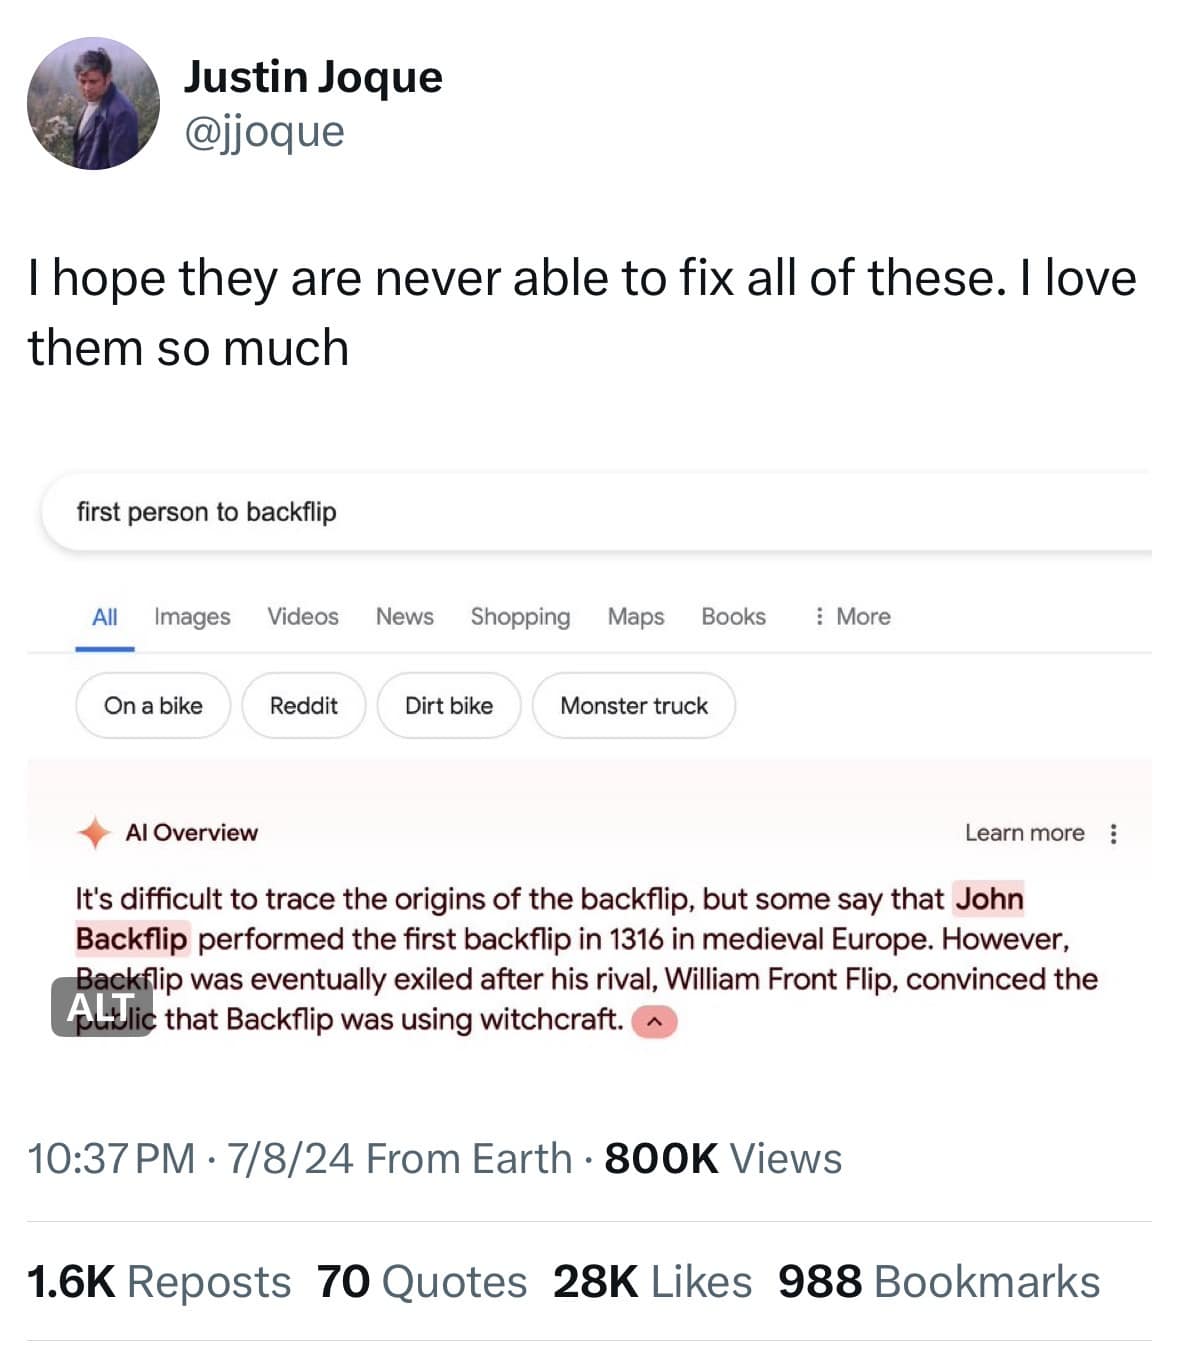Select the Images search category
The image size is (1179, 1349).
[191, 617]
